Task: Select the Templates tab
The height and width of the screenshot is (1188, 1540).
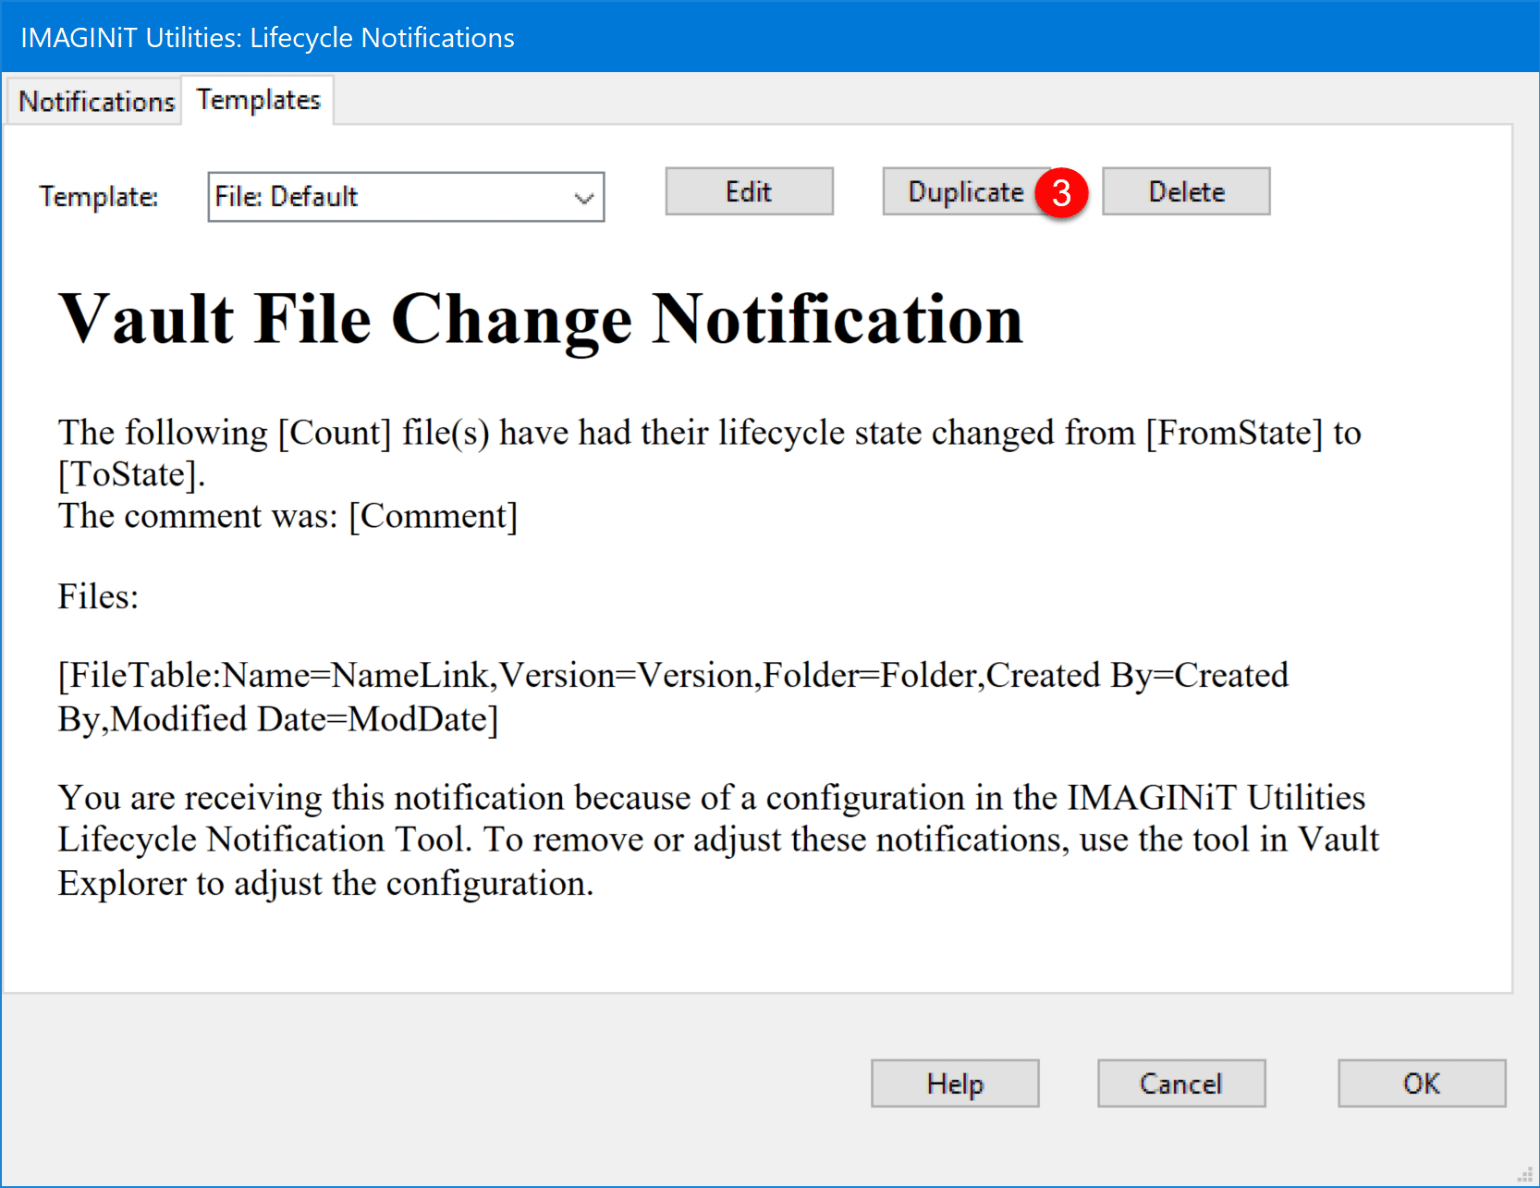Action: 258,99
